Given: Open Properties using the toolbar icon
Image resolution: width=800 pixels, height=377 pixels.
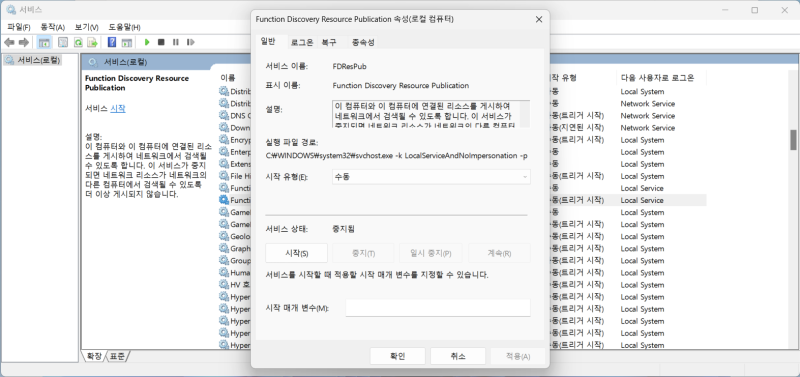Looking at the screenshot, I should pyautogui.click(x=62, y=42).
